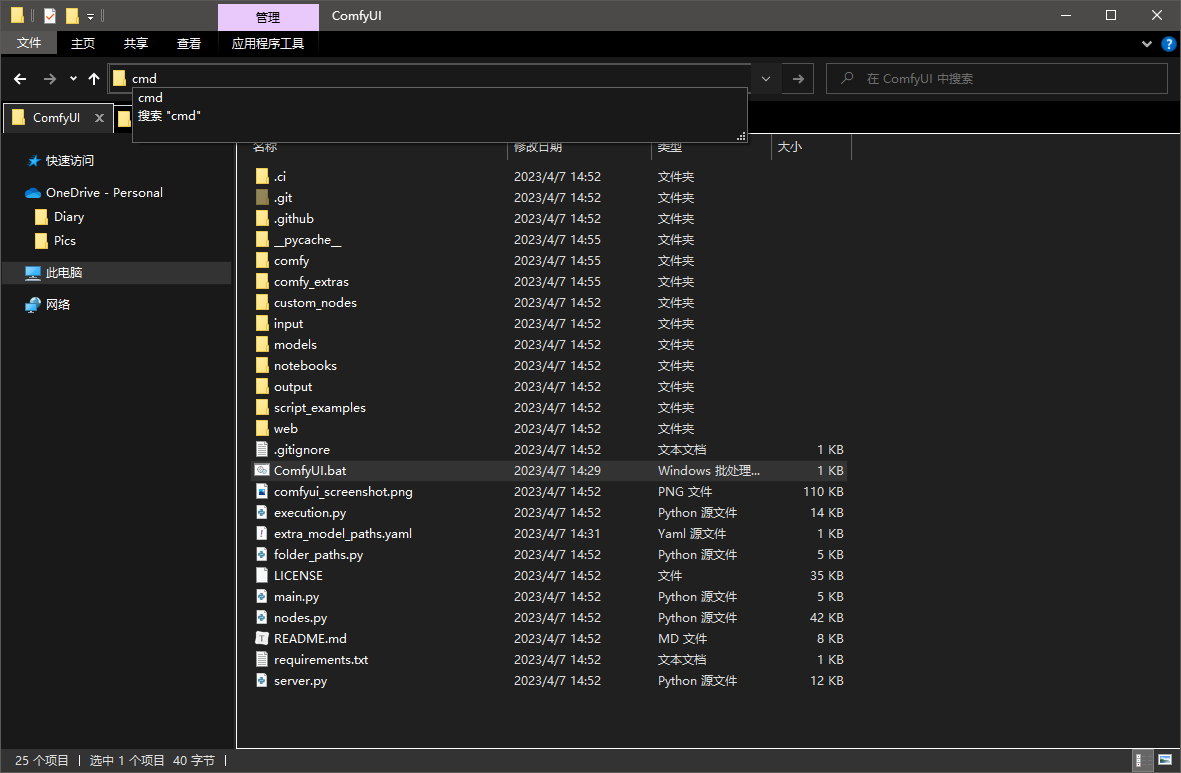Close the ComfyUI folder tab
Image resolution: width=1181 pixels, height=773 pixels.
(x=99, y=118)
